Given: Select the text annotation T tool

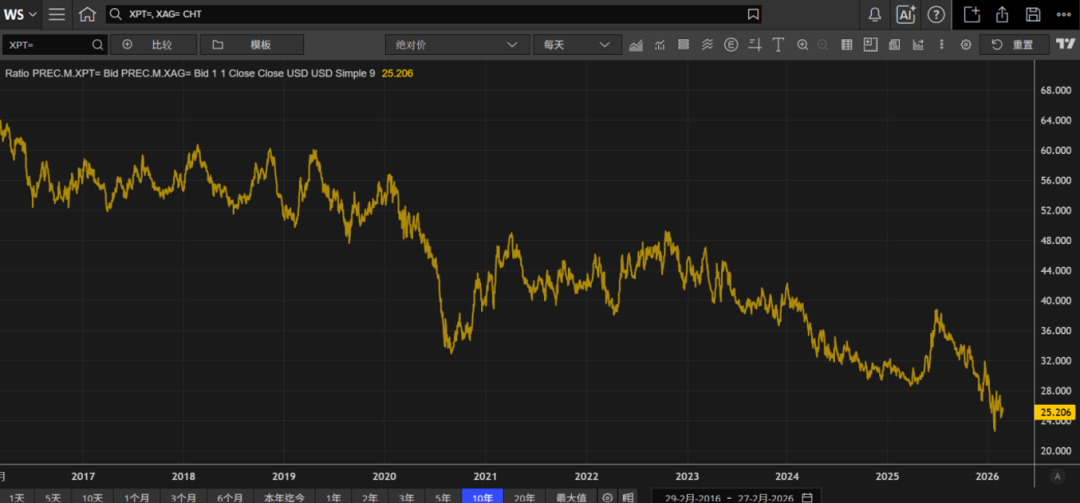Looking at the screenshot, I should click(778, 45).
